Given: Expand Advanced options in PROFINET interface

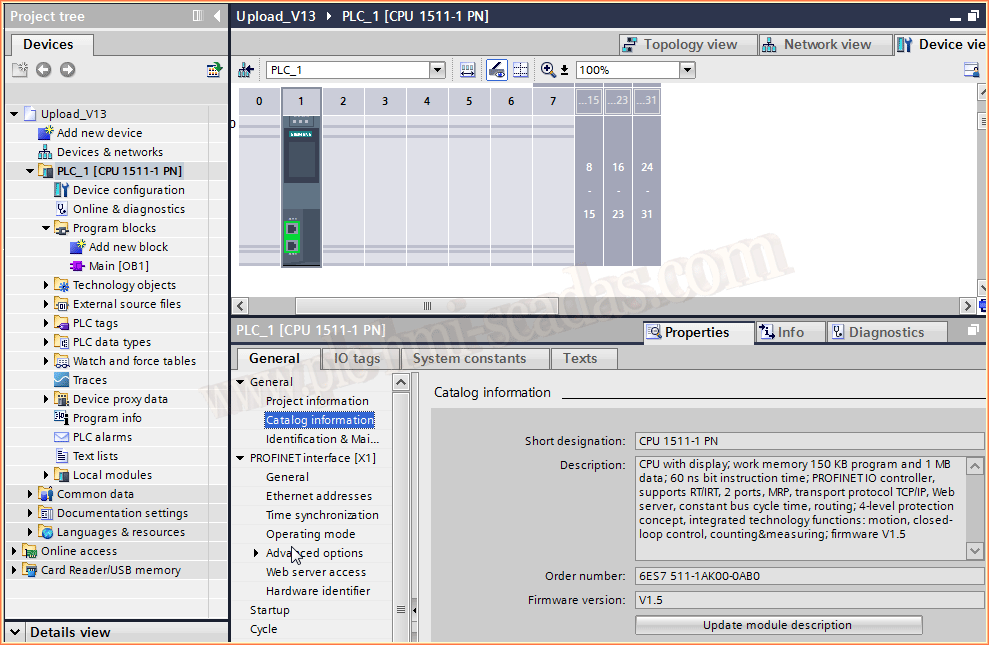Looking at the screenshot, I should point(256,553).
